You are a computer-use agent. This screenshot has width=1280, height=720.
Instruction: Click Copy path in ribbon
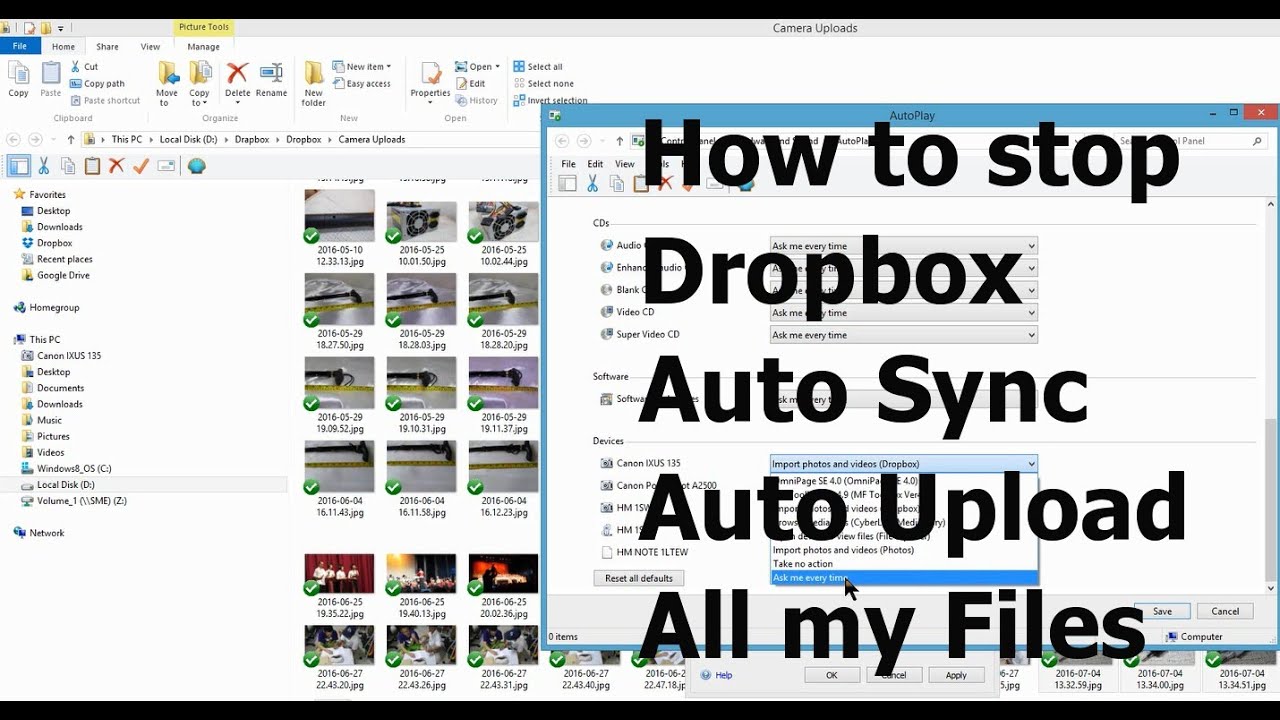[98, 84]
